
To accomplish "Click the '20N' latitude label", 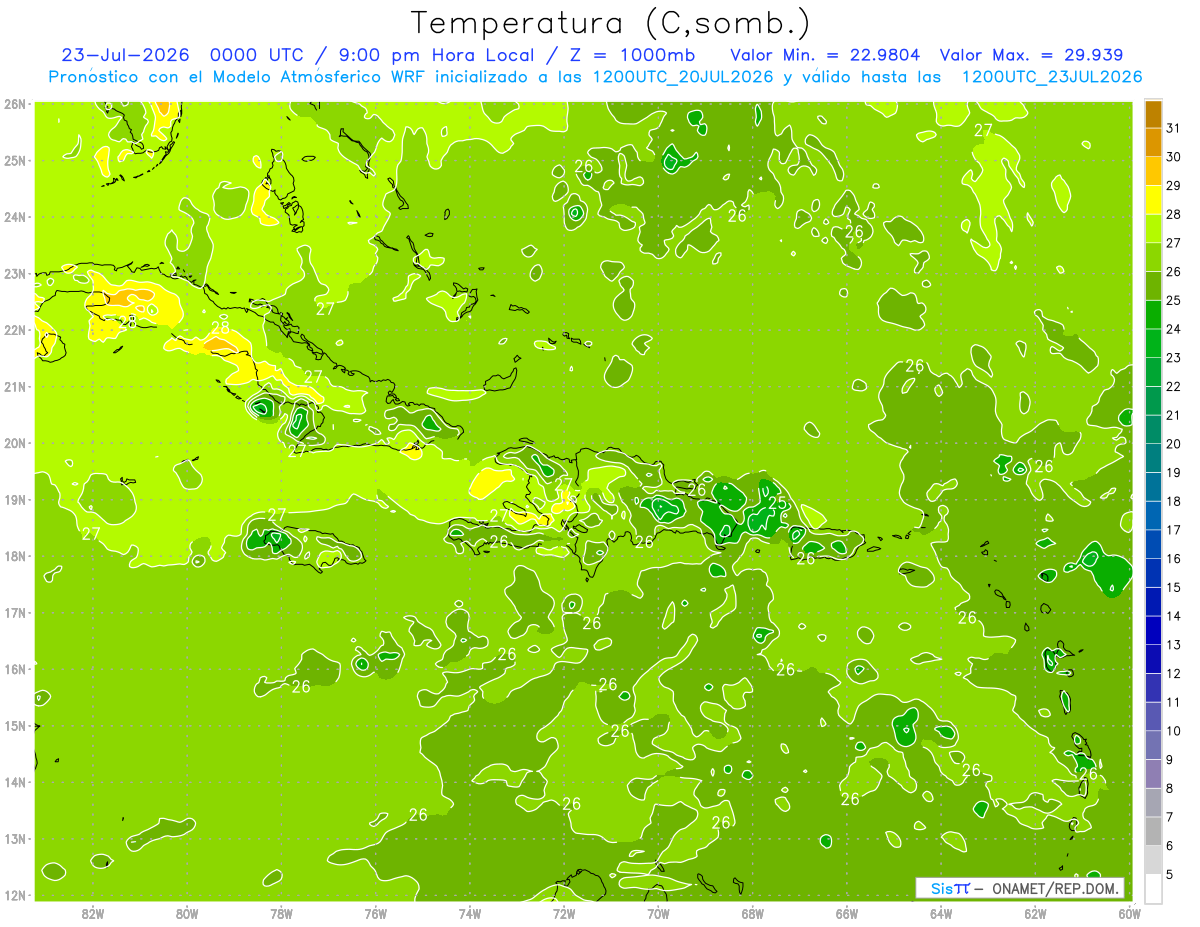I will click(x=15, y=443).
